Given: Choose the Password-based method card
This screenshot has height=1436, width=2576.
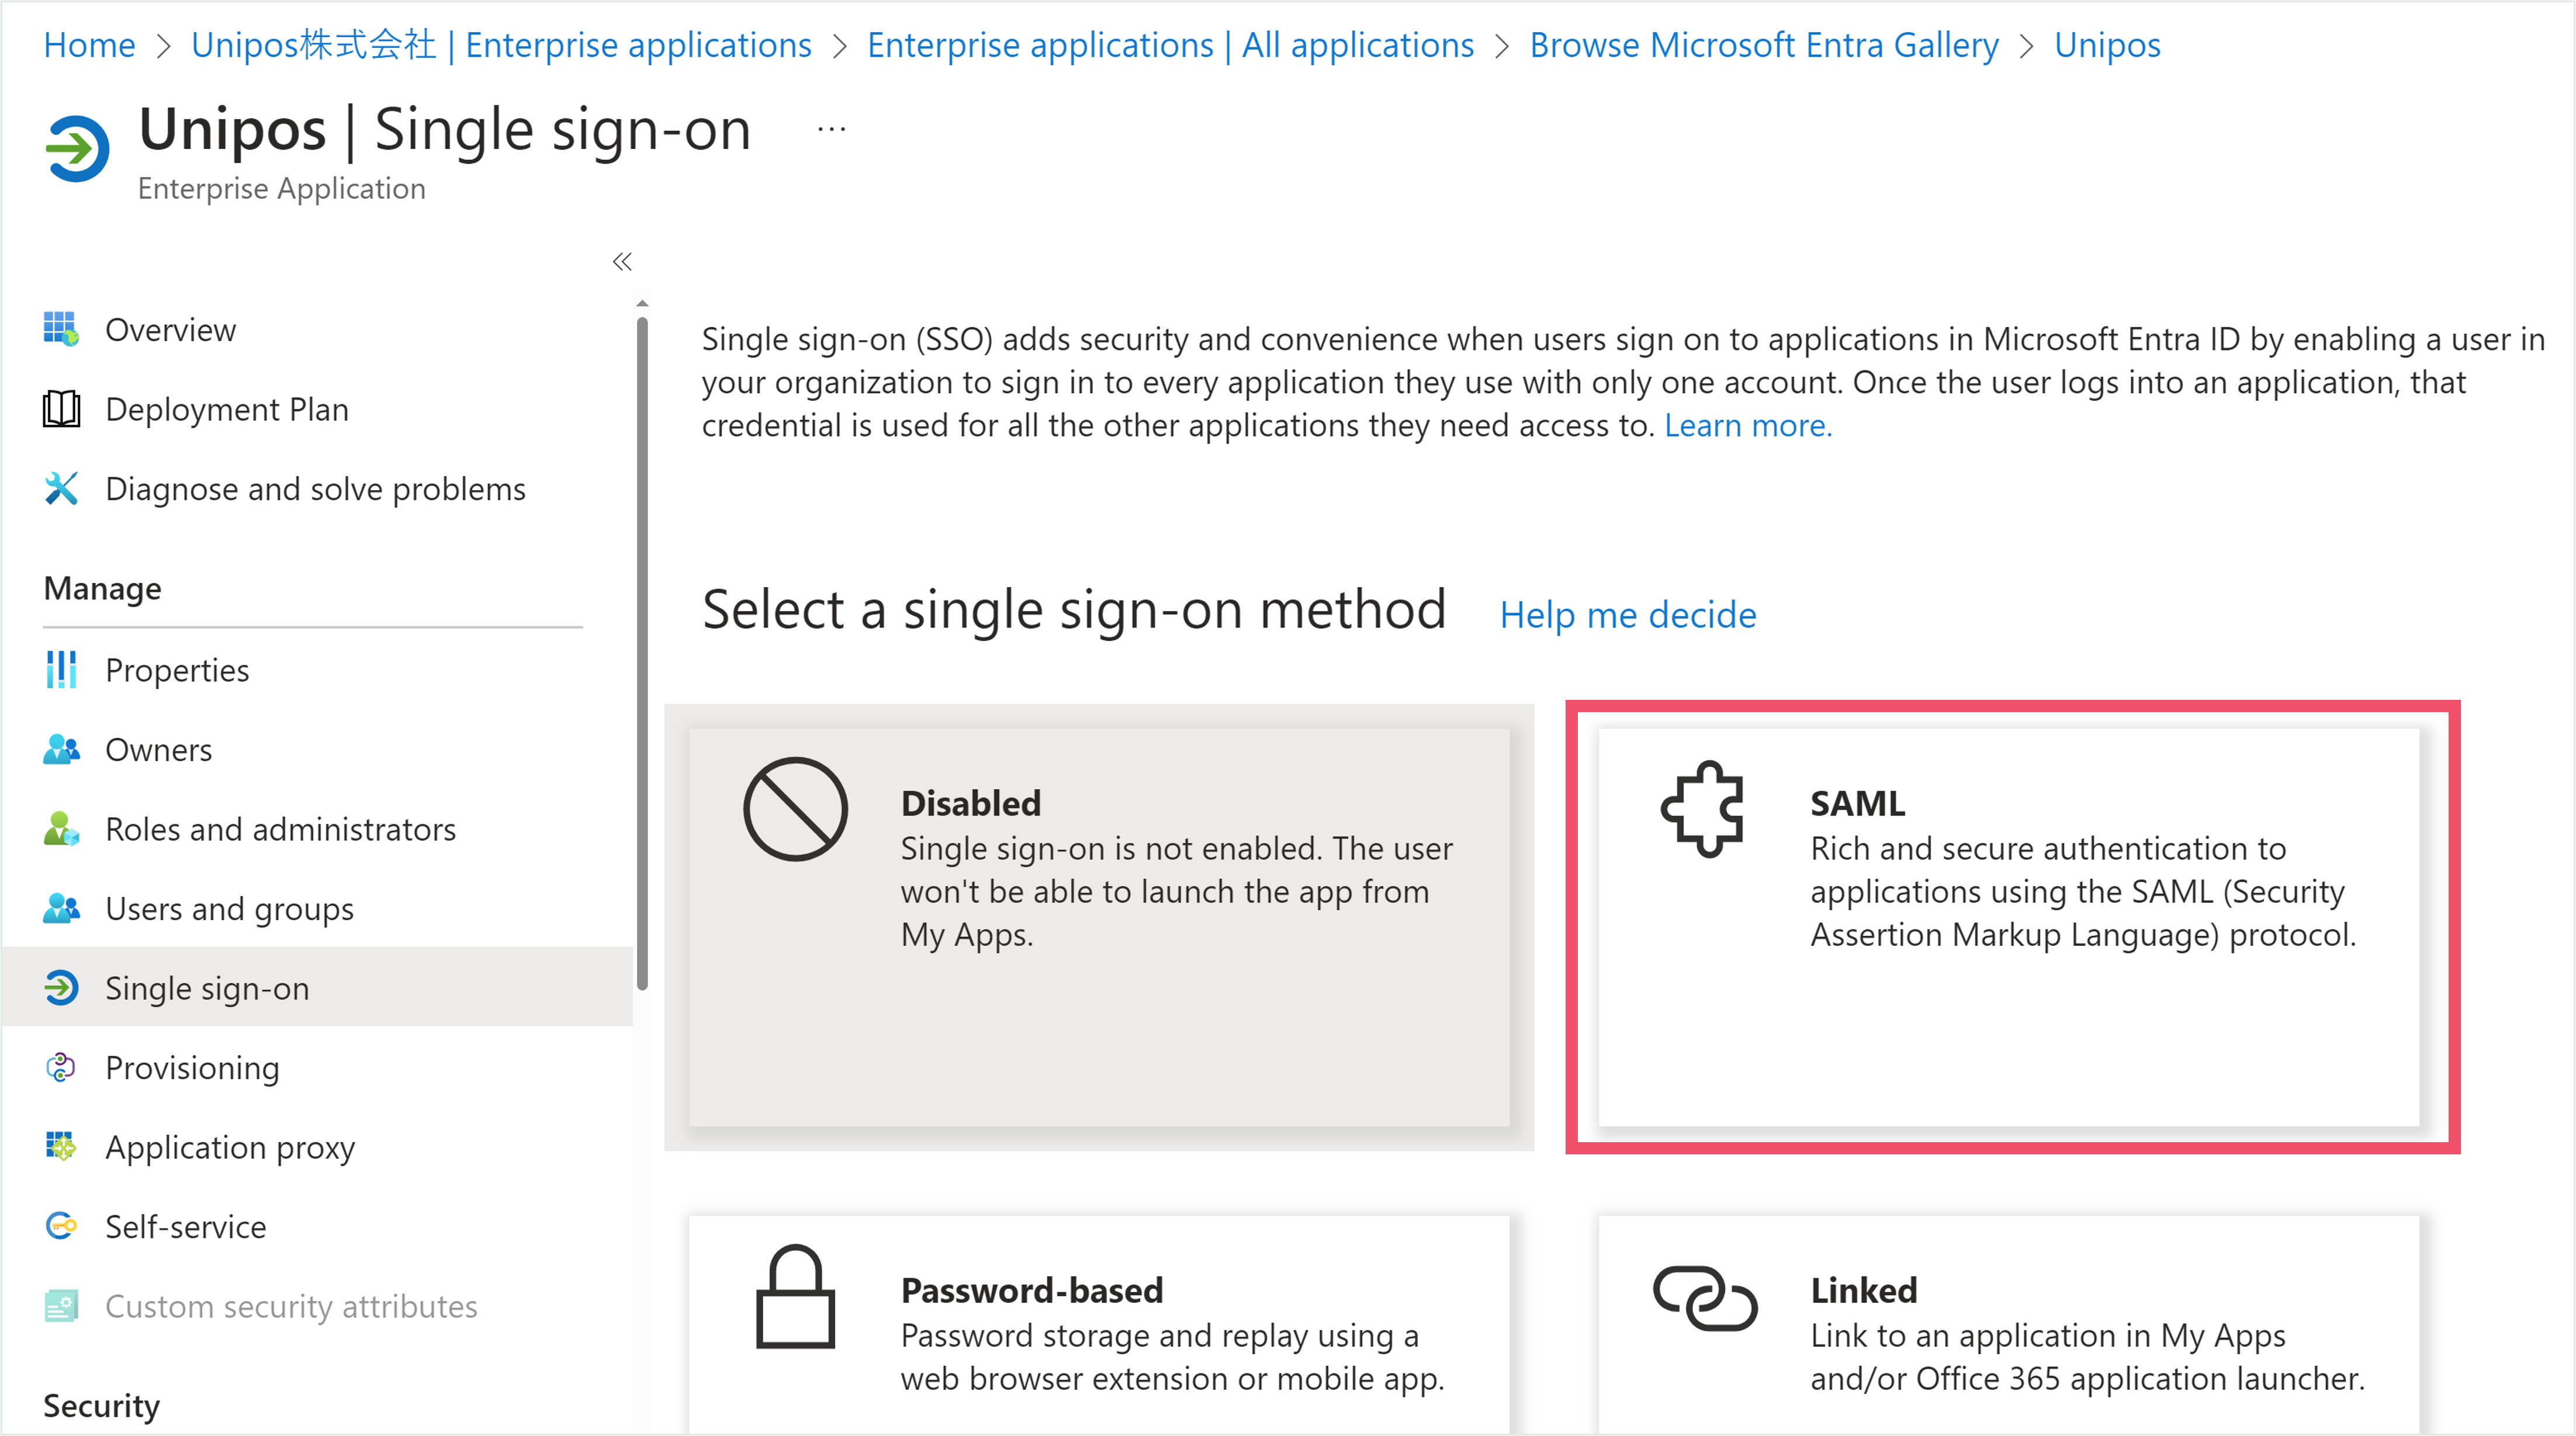Looking at the screenshot, I should click(x=1099, y=1324).
